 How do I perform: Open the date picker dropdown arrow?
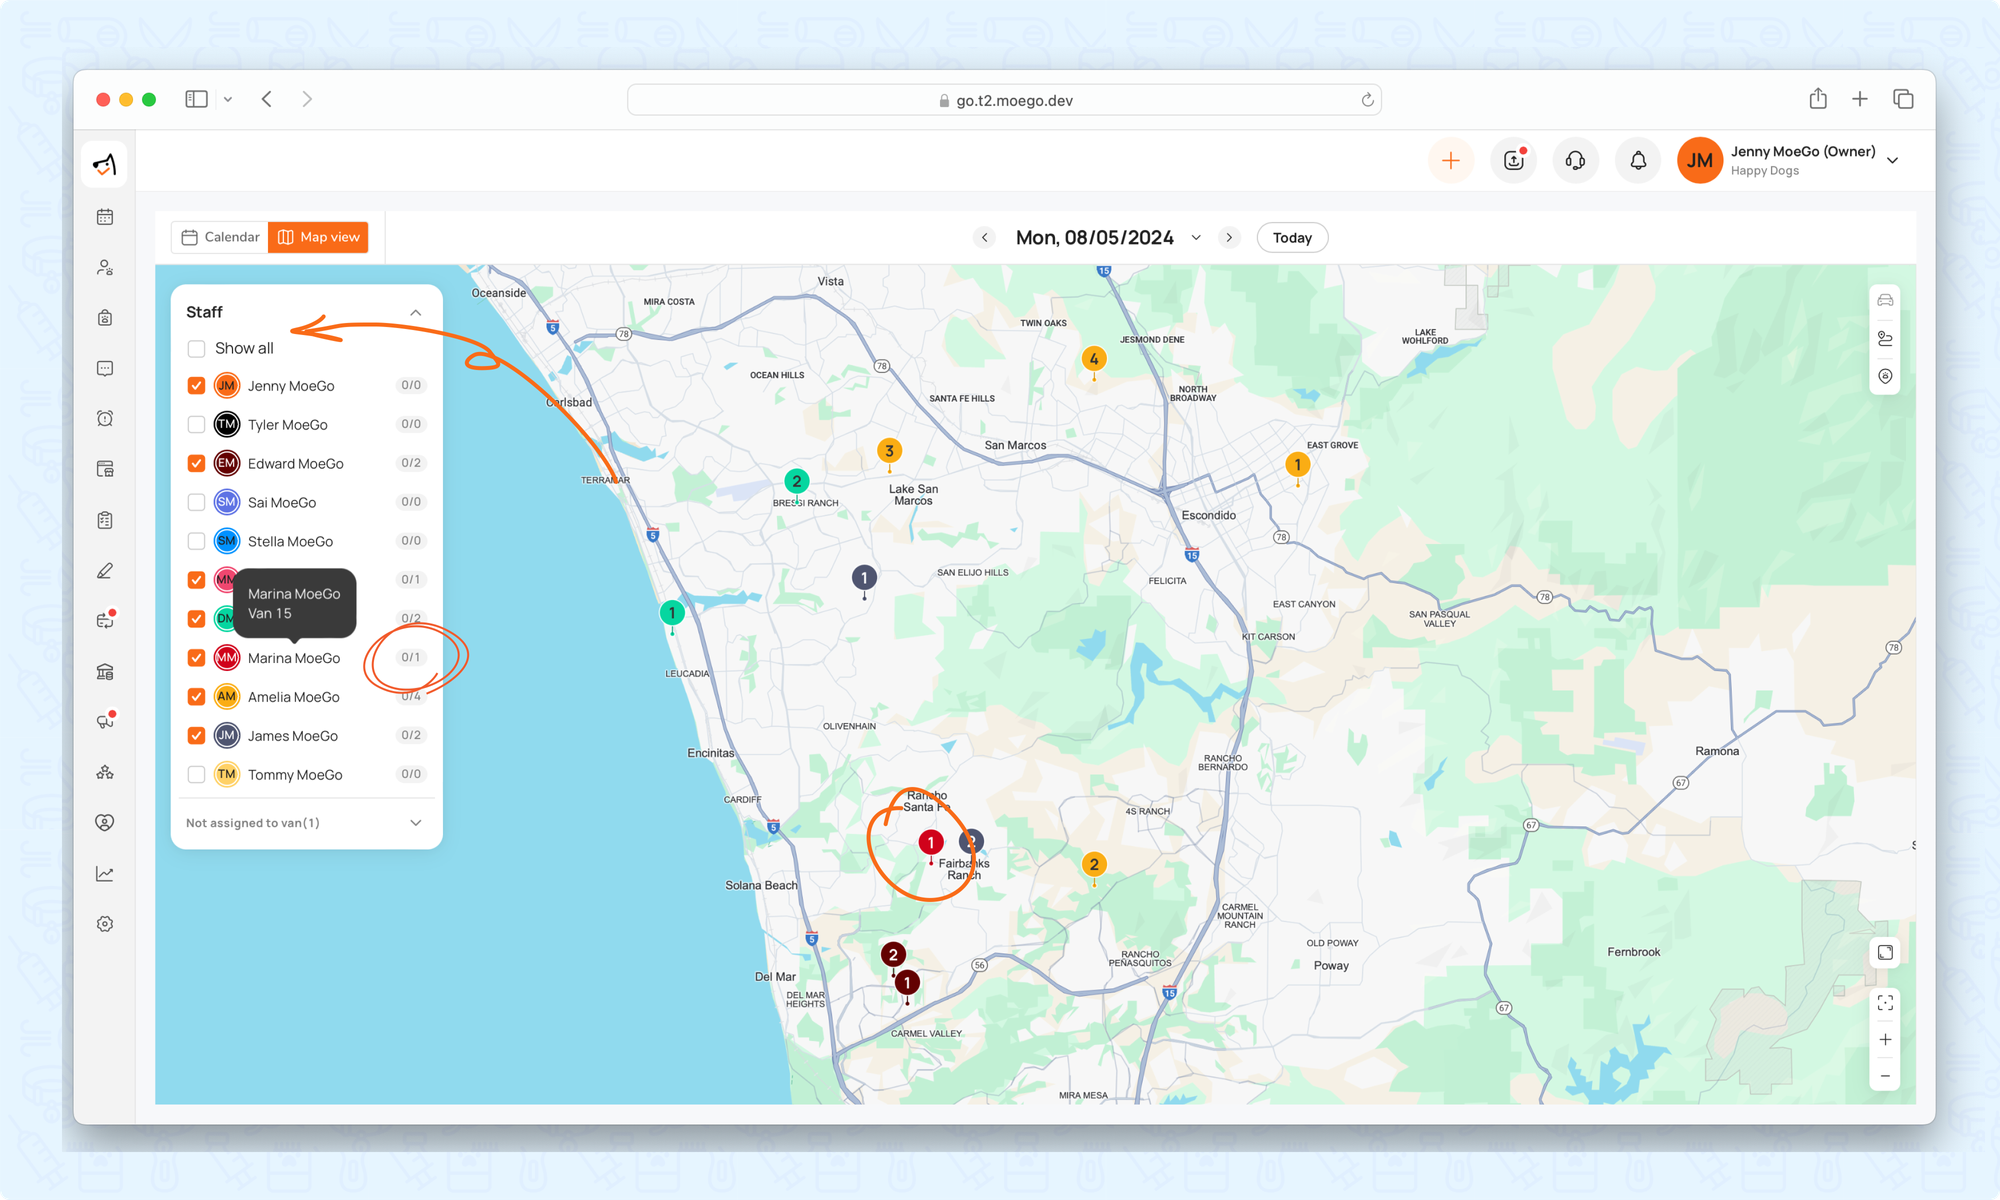pyautogui.click(x=1196, y=238)
